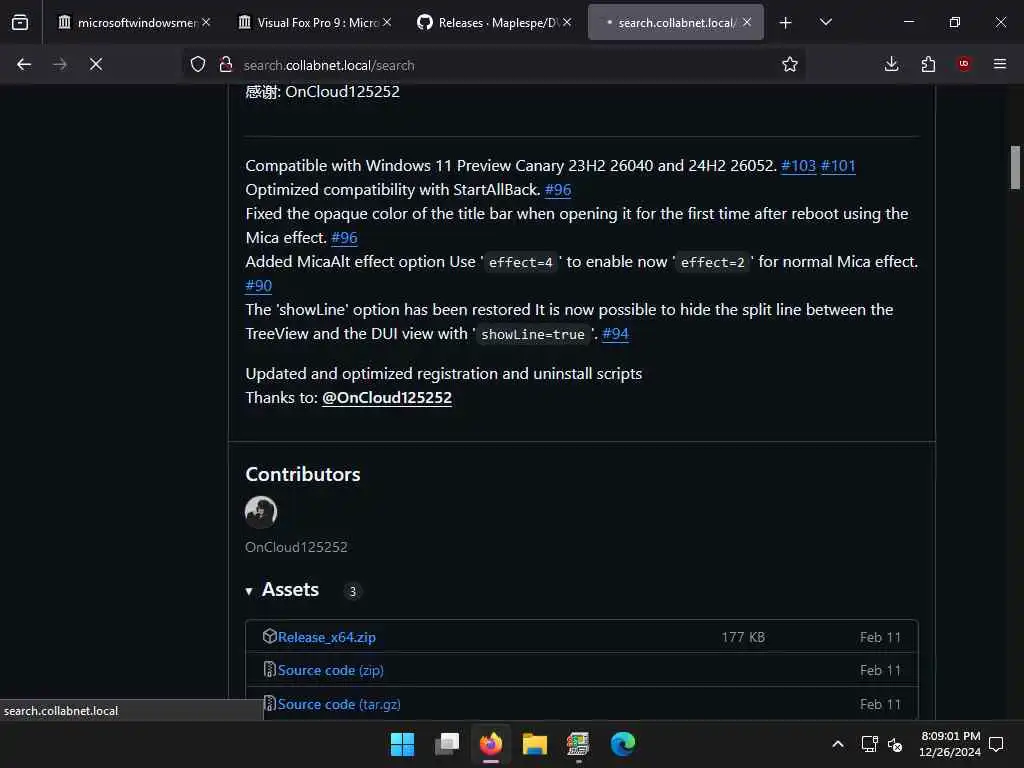Stop loading the current page
Viewport: 1024px width, 768px height.
pyautogui.click(x=96, y=64)
